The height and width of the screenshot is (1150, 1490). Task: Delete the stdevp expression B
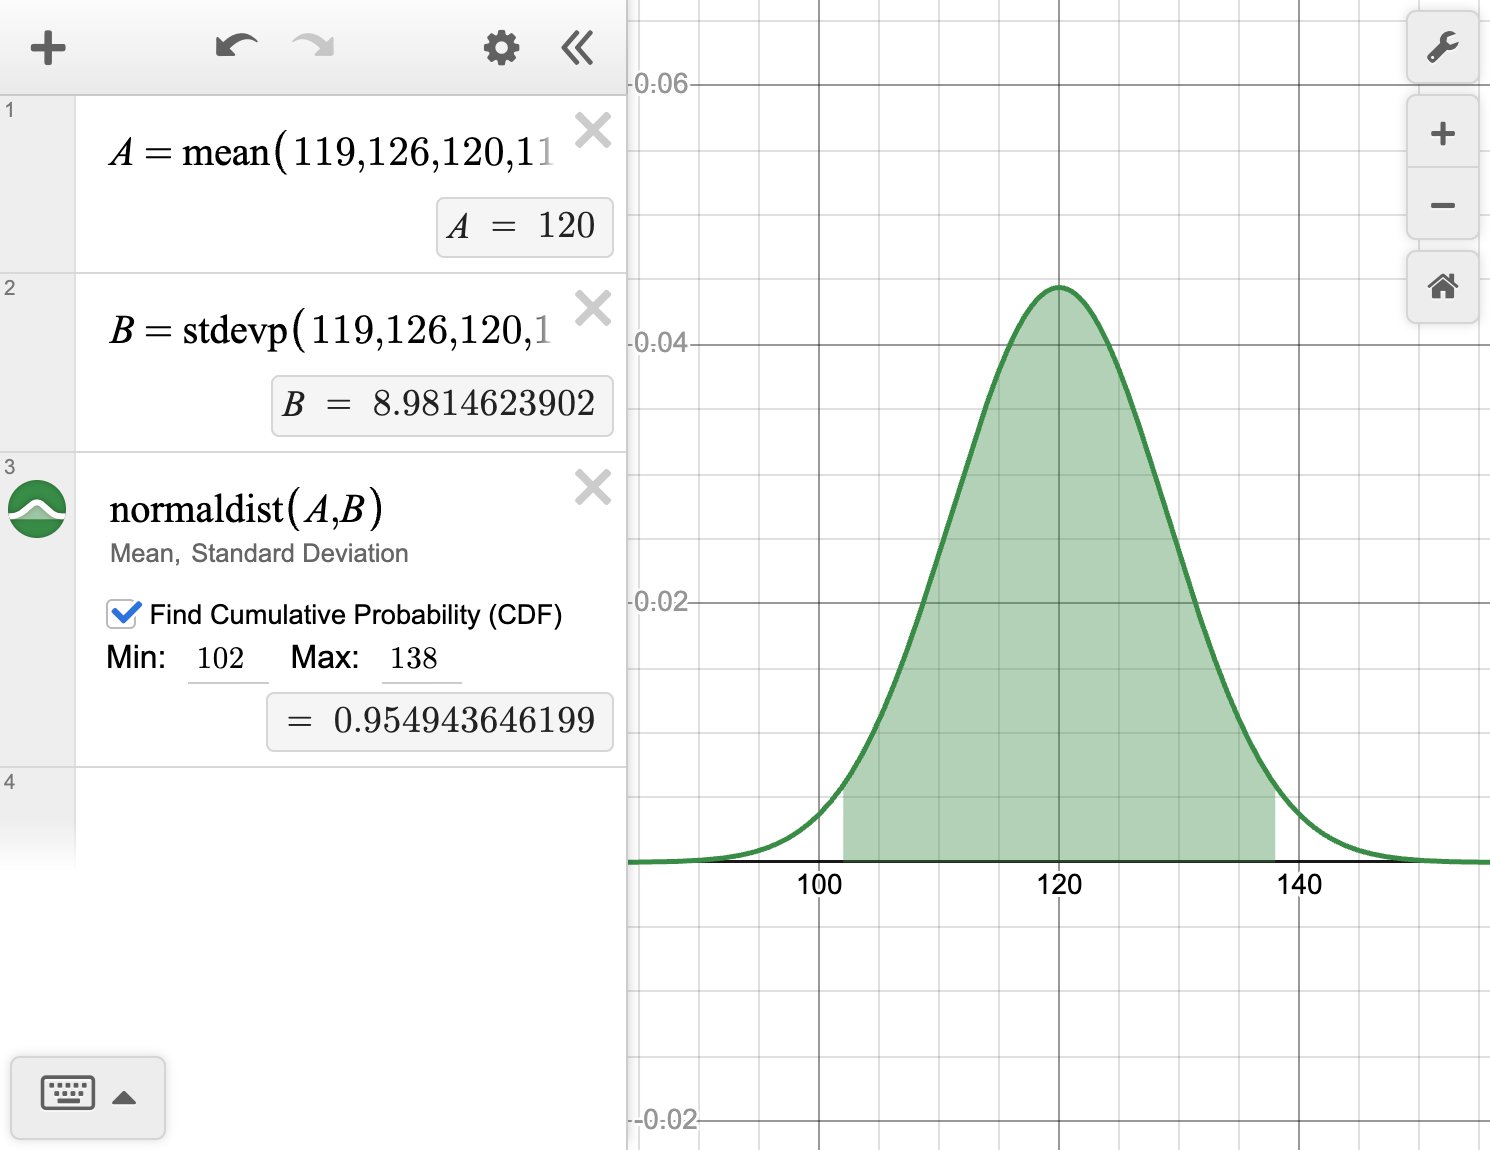(593, 308)
